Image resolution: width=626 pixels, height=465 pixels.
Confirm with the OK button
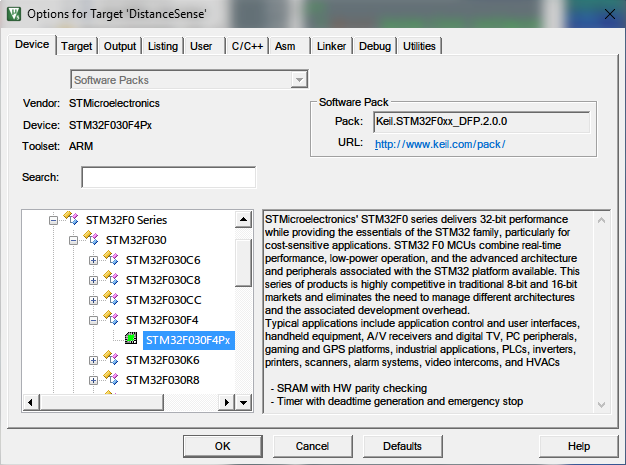223,446
